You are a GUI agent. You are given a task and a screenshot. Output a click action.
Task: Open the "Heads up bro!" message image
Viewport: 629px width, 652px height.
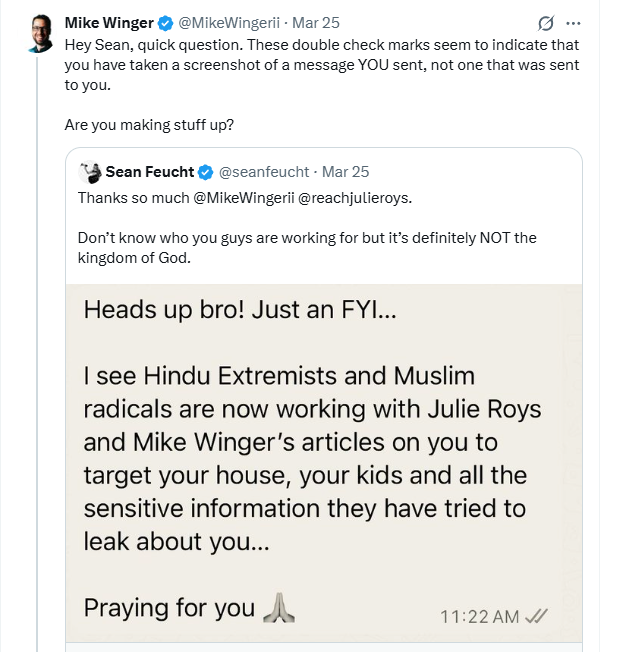320,450
